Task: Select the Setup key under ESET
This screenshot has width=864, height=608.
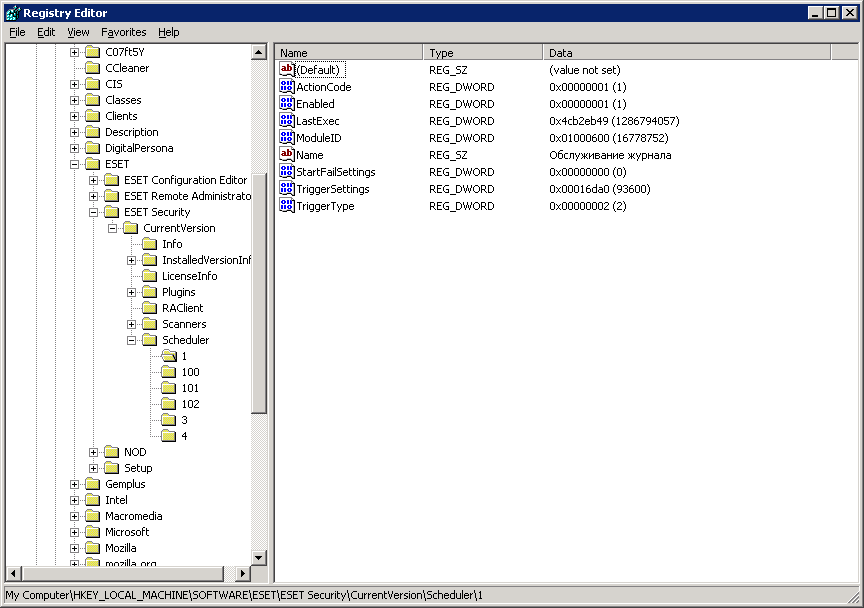Action: [x=138, y=468]
